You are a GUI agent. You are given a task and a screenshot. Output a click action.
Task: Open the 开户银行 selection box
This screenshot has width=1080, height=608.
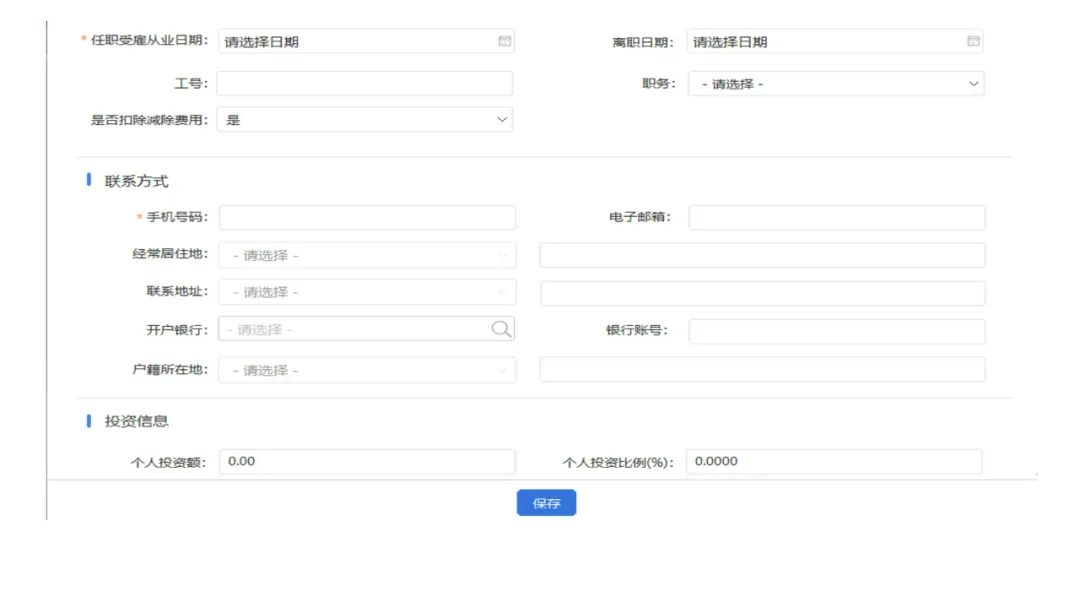pos(366,329)
